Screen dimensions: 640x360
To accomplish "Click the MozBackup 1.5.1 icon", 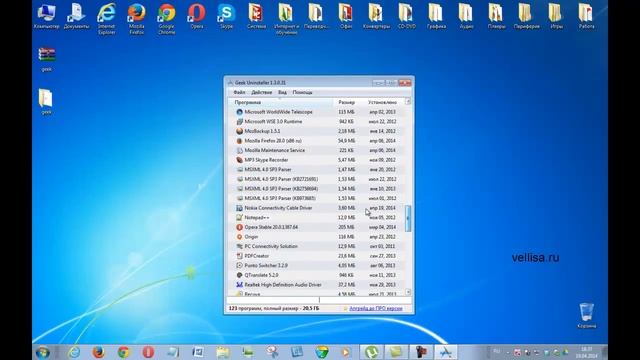I will (x=240, y=131).
